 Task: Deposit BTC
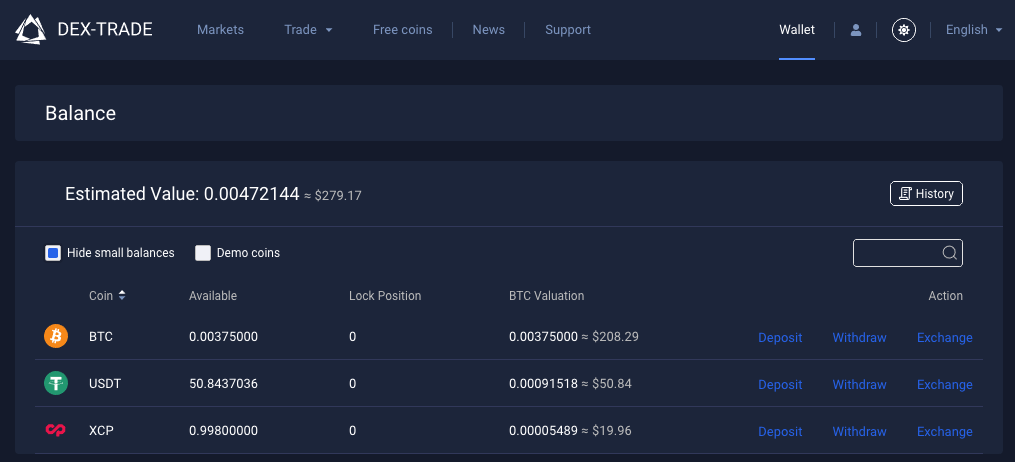click(780, 338)
